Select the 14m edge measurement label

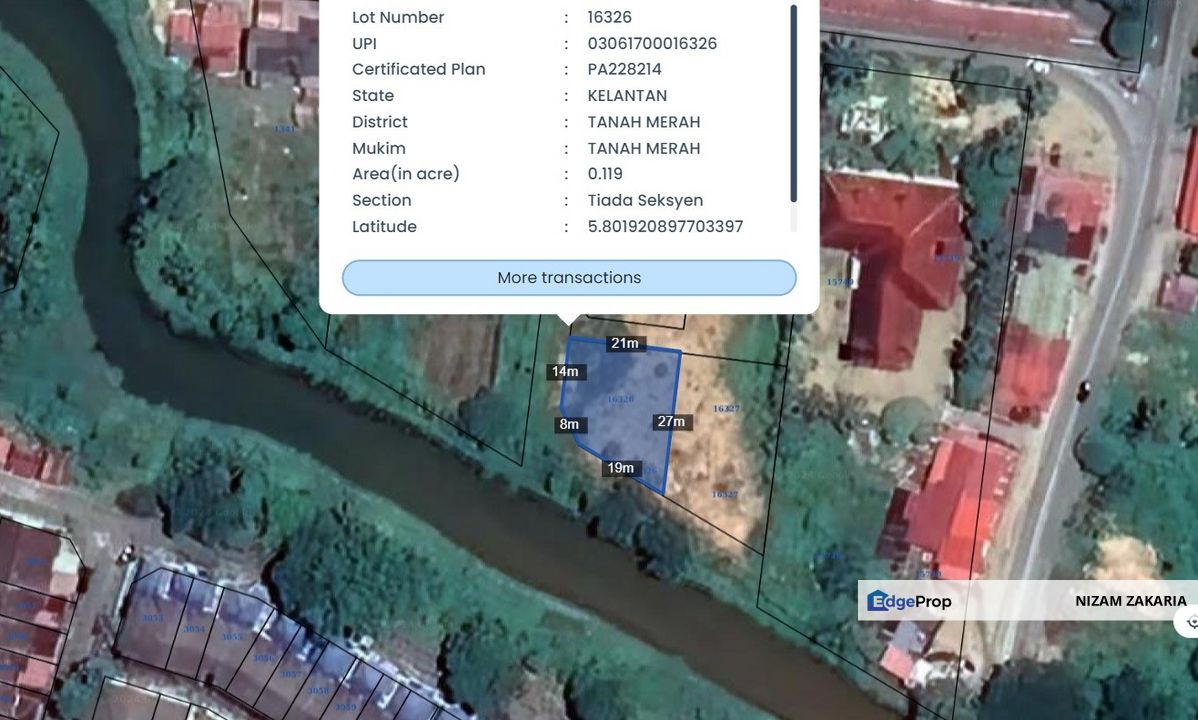pyautogui.click(x=565, y=372)
